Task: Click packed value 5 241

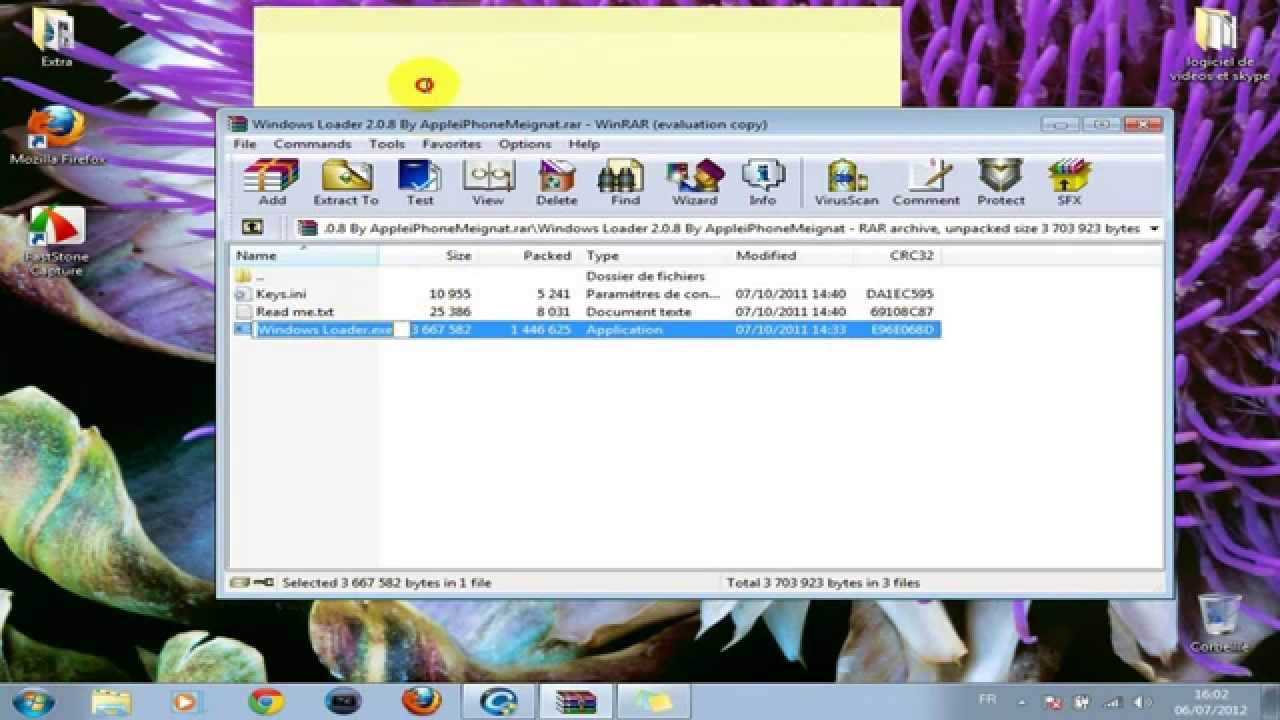Action: (552, 294)
